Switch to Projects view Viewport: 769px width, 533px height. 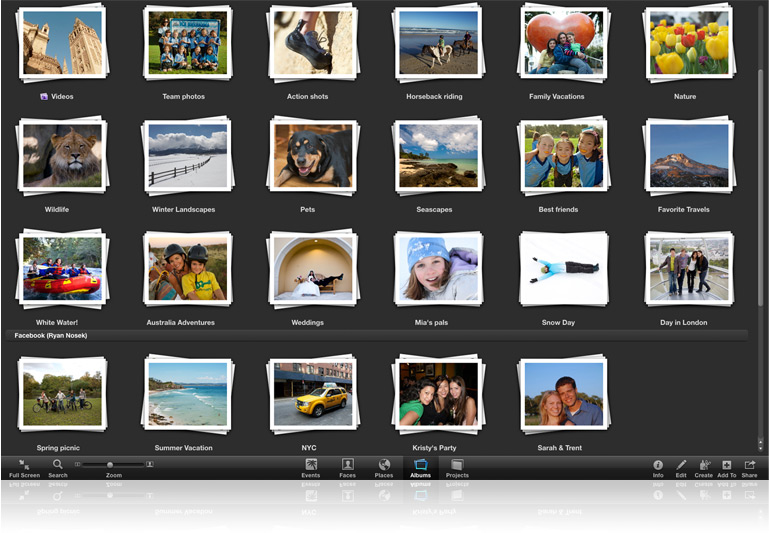tap(457, 468)
